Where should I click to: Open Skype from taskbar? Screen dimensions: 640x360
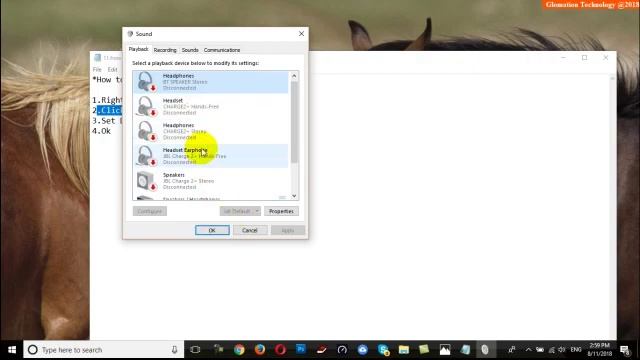[x=383, y=350]
